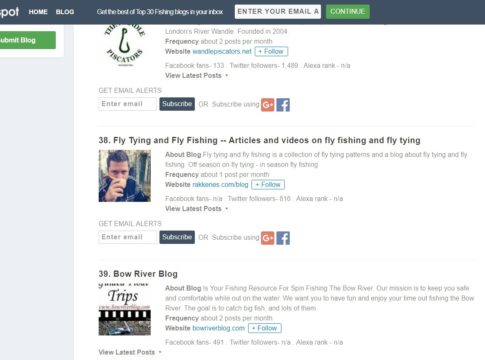The image size is (485, 360).
Task: Open BLOG in the top navigation
Action: tap(65, 12)
